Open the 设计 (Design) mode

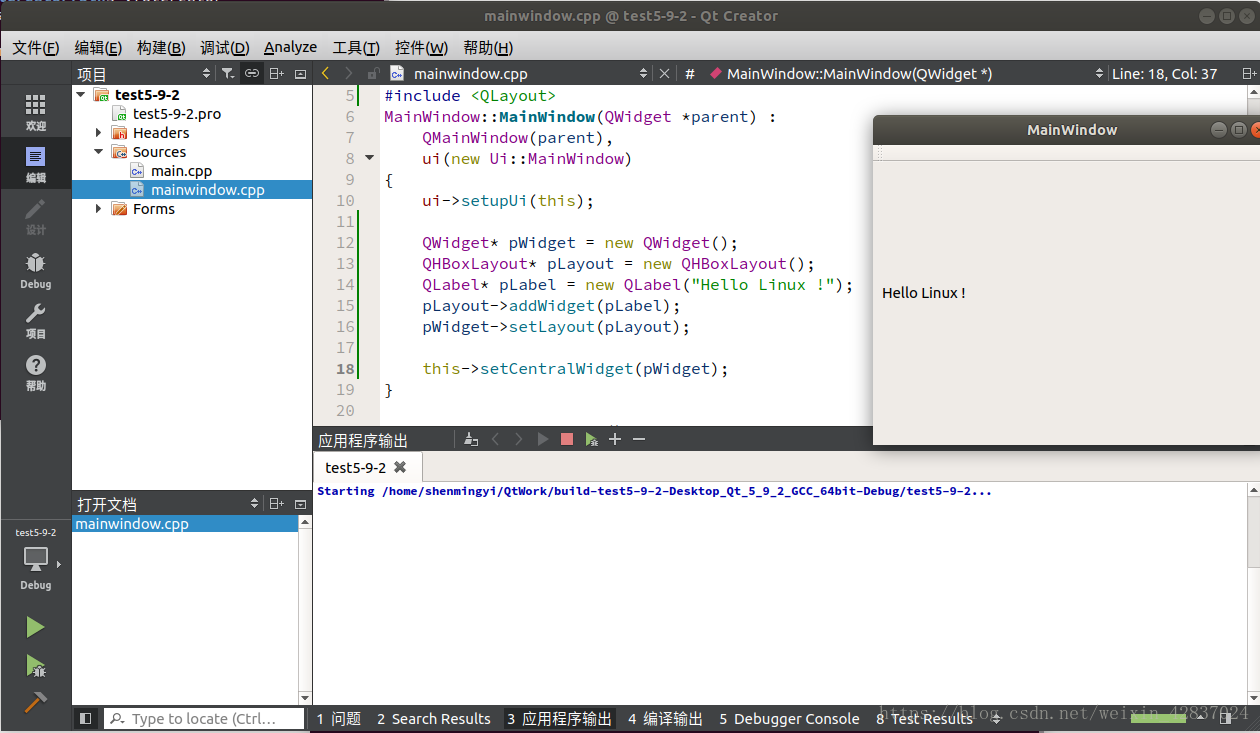pyautogui.click(x=36, y=217)
